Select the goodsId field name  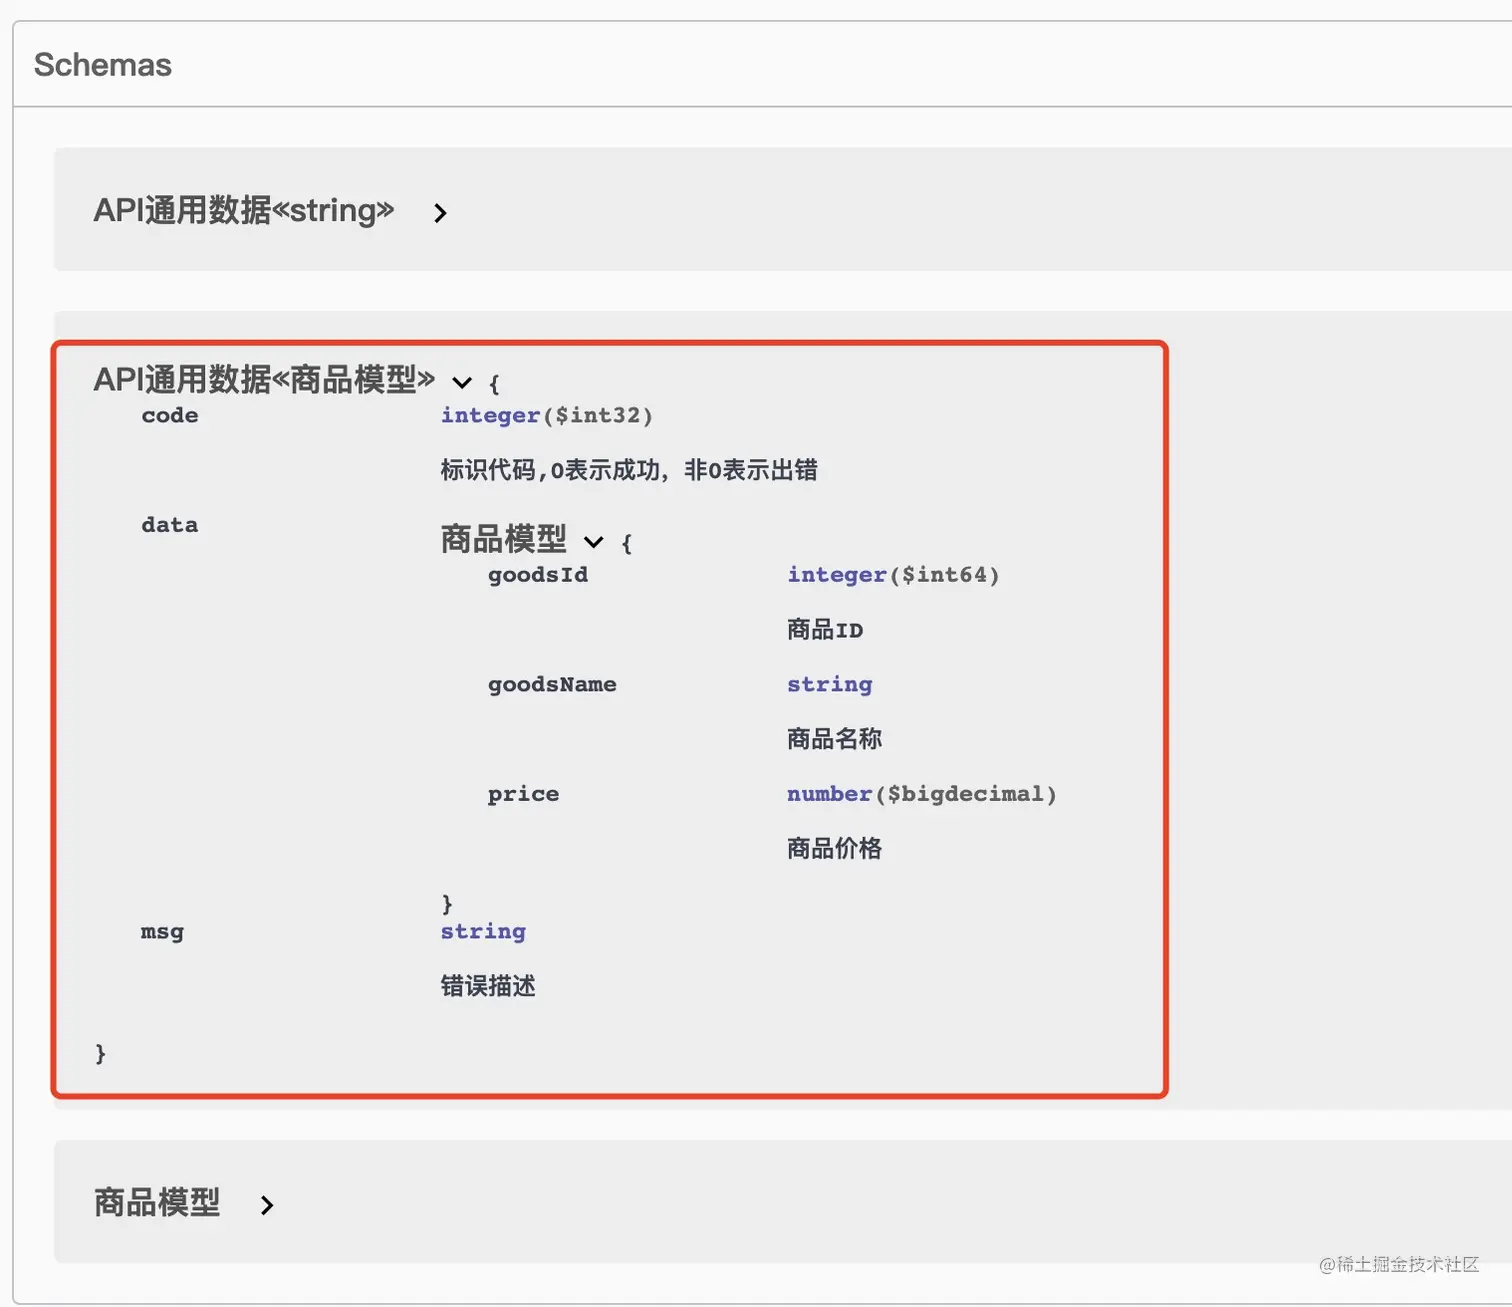click(x=538, y=575)
